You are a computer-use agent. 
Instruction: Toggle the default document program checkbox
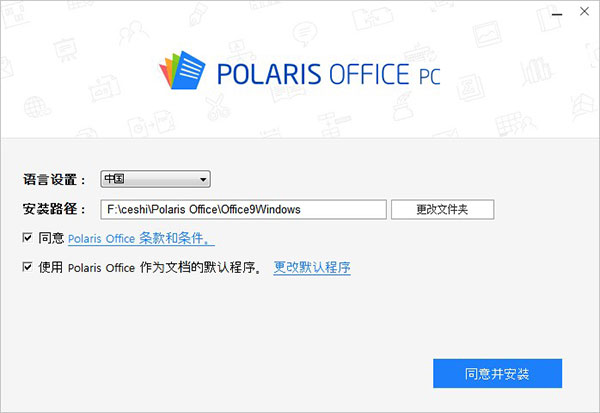point(27,267)
